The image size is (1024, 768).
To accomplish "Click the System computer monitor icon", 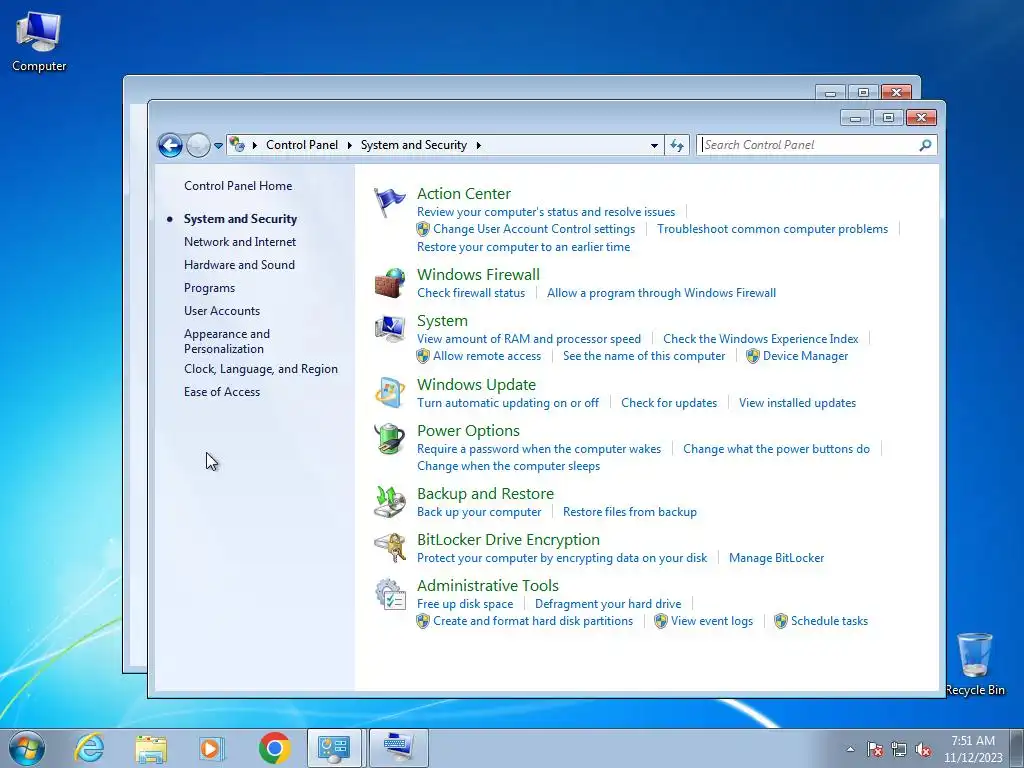I will 389,329.
